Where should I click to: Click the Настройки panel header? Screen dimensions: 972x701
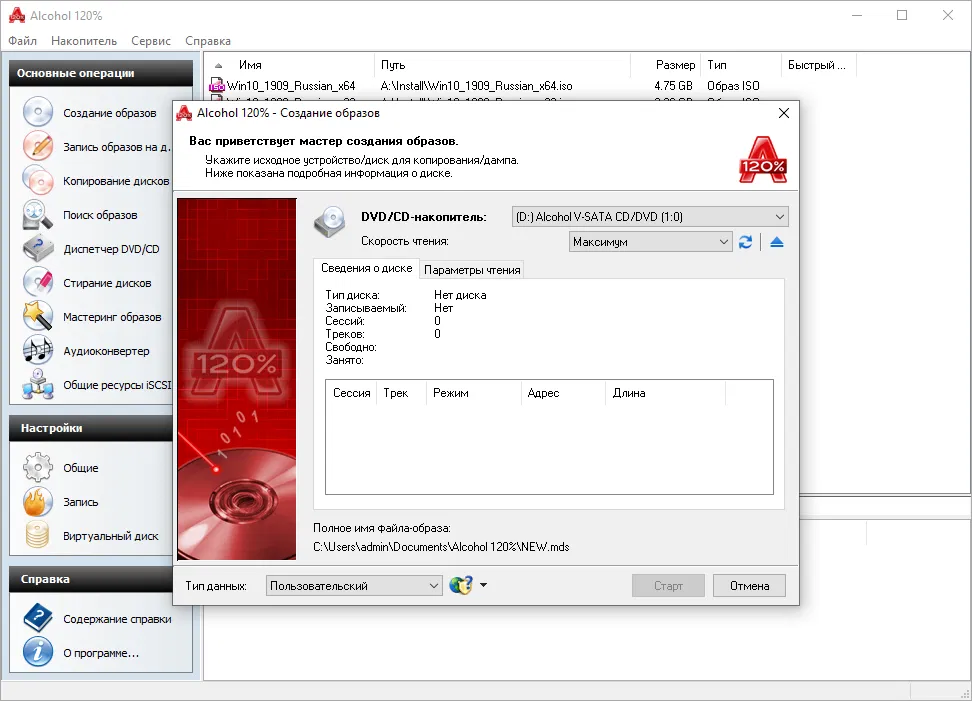click(91, 428)
